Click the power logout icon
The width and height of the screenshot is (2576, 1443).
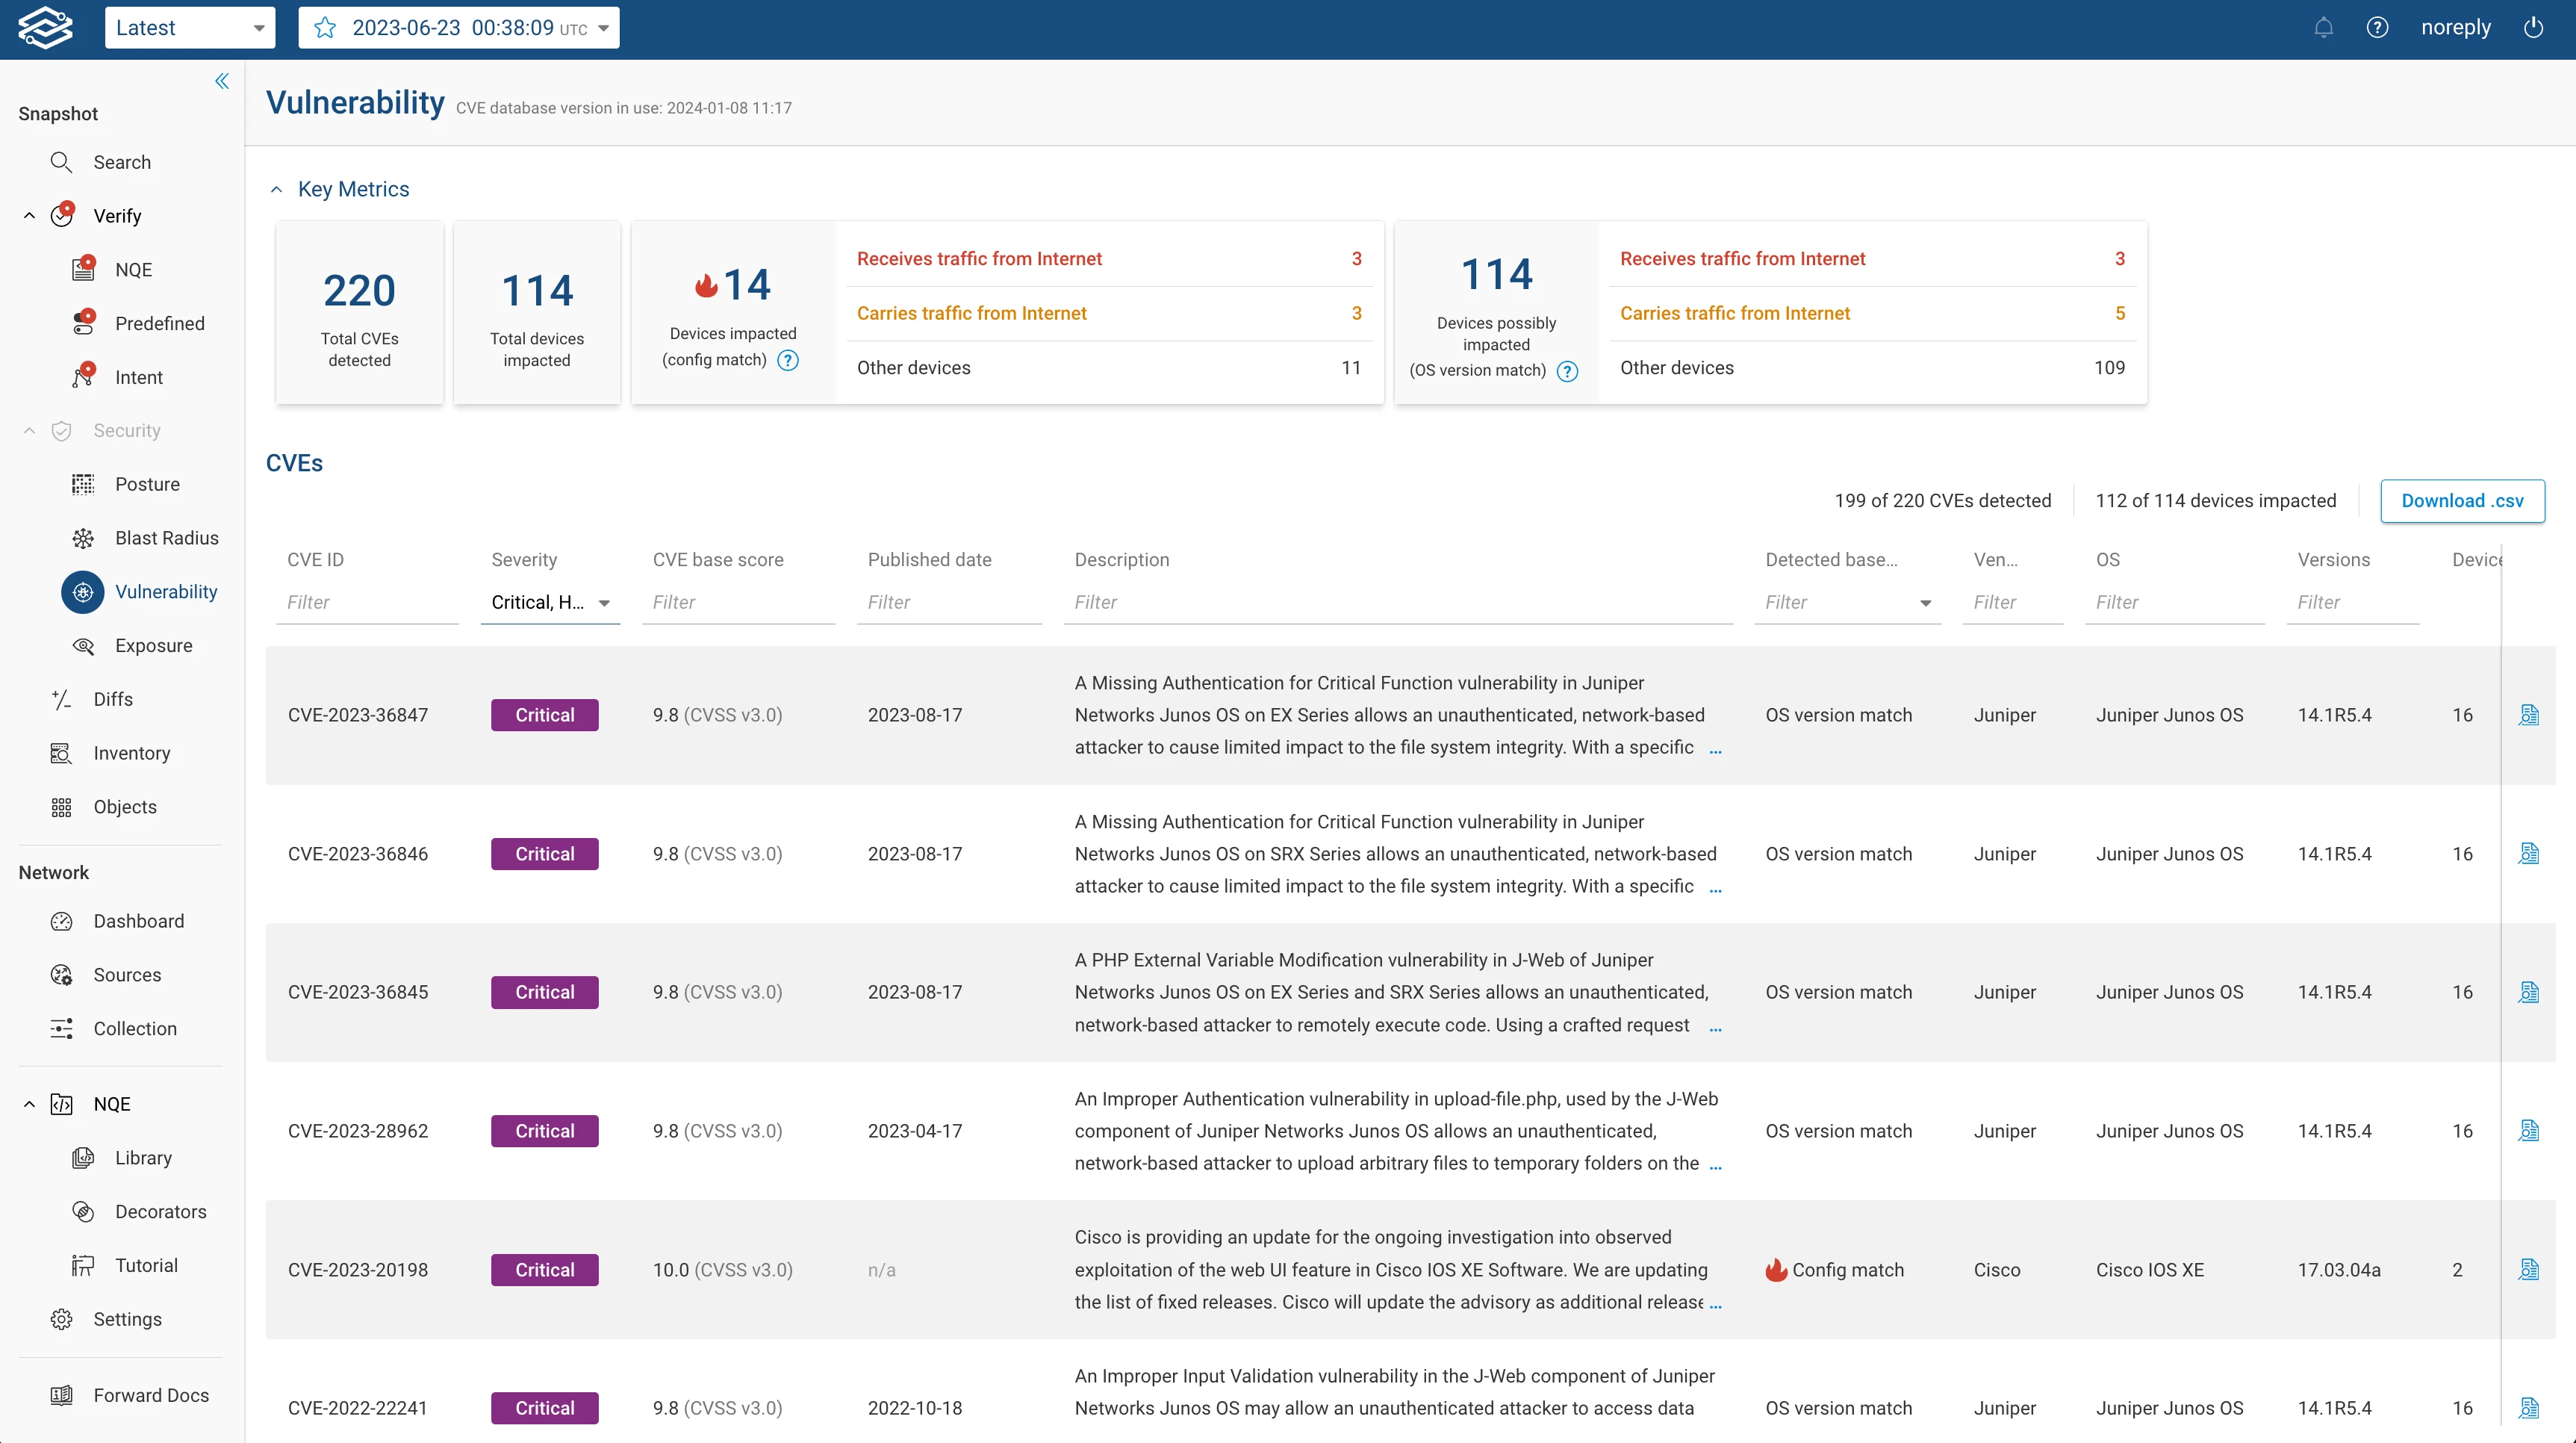(x=2533, y=28)
